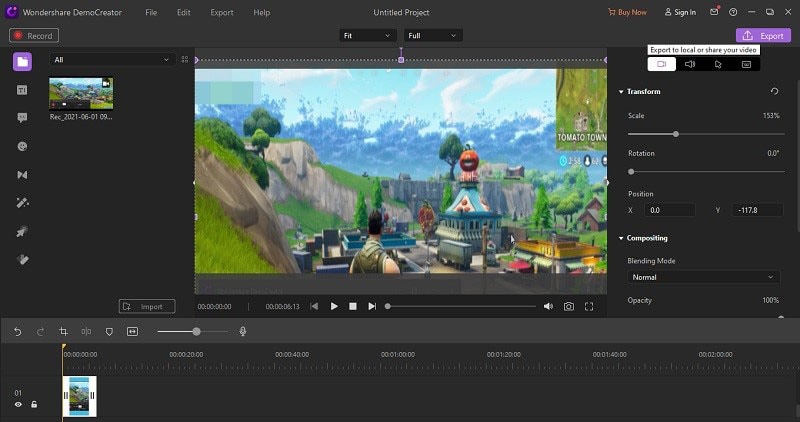Screen dimensions: 800x422
Task: Open the File menu
Action: point(151,12)
